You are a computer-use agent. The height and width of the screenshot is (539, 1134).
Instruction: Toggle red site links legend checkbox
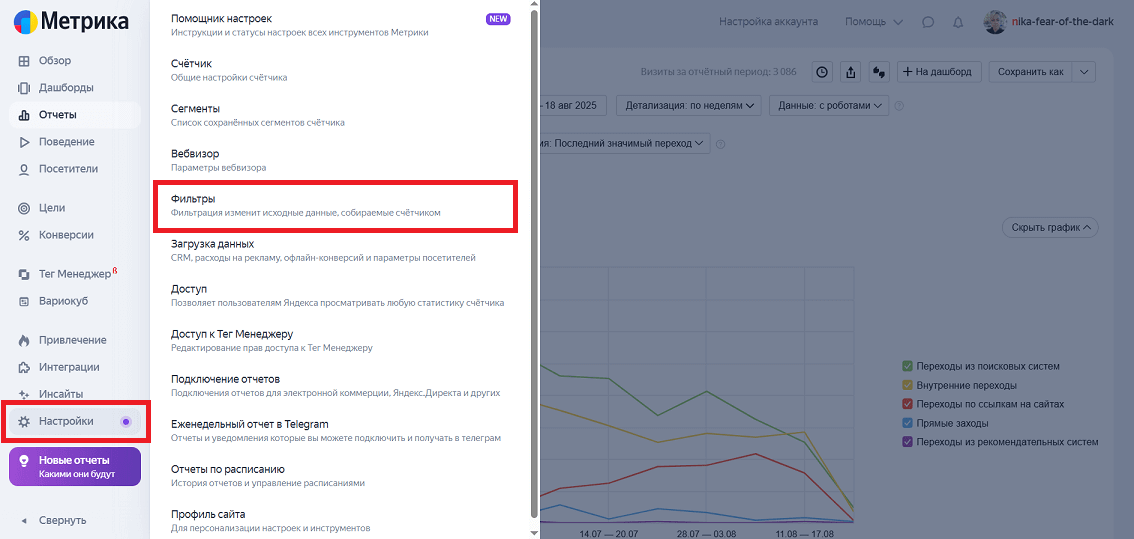[x=907, y=404]
